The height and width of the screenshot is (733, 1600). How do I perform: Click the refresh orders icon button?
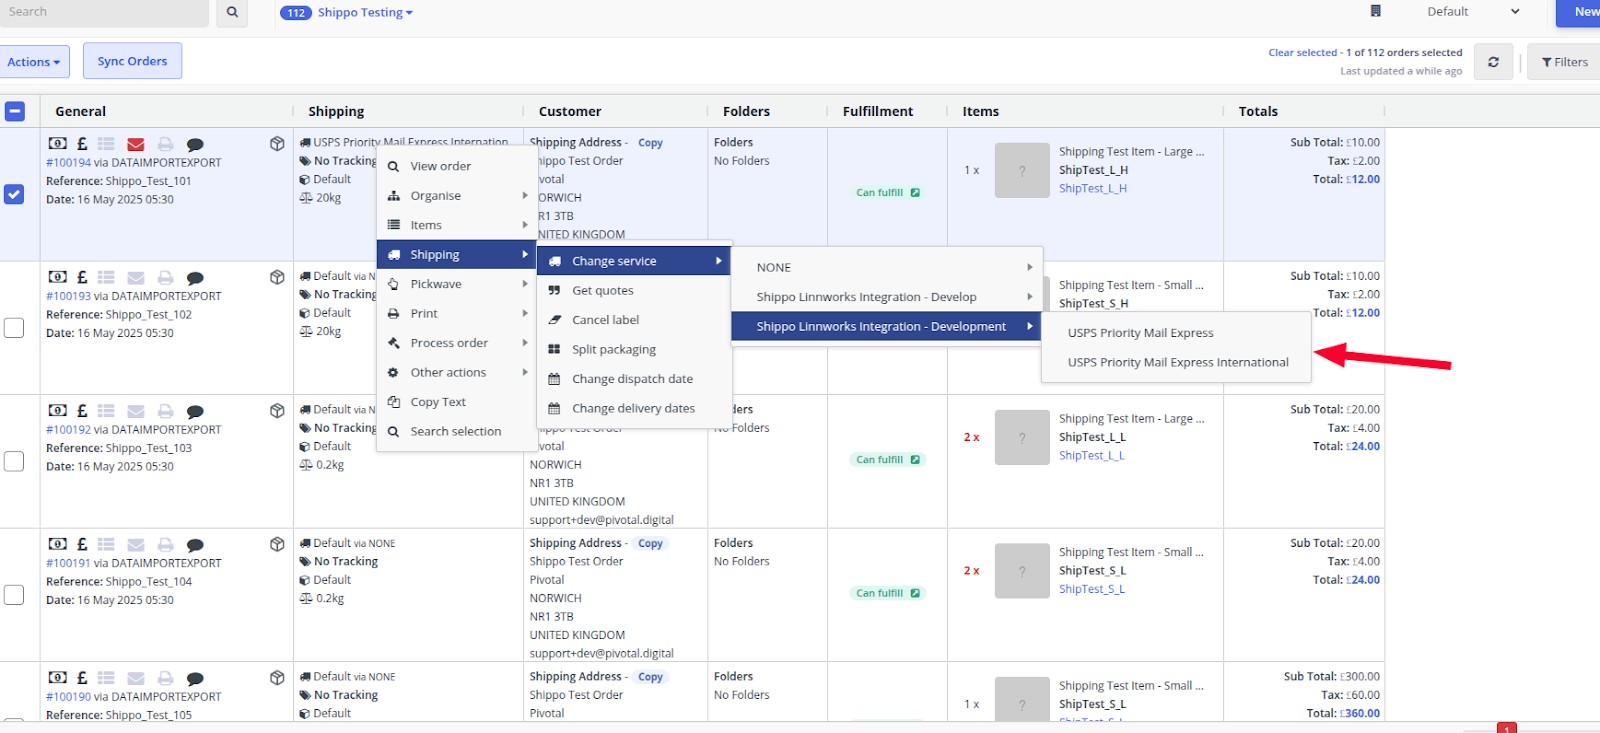tap(1493, 62)
